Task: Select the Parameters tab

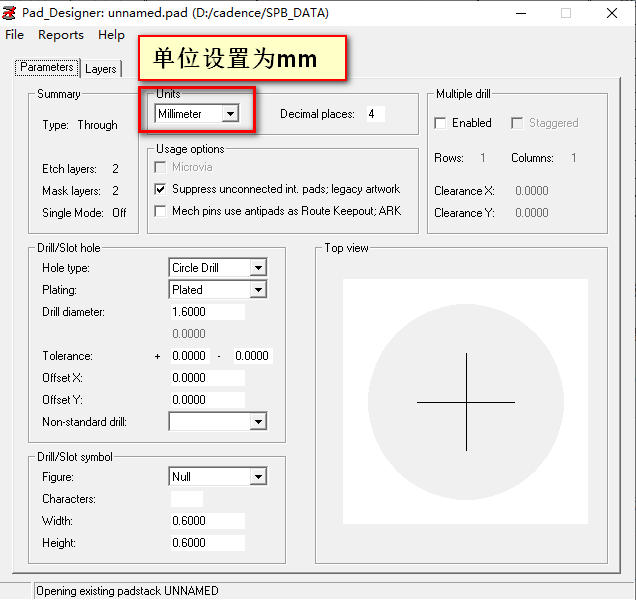Action: click(x=46, y=68)
